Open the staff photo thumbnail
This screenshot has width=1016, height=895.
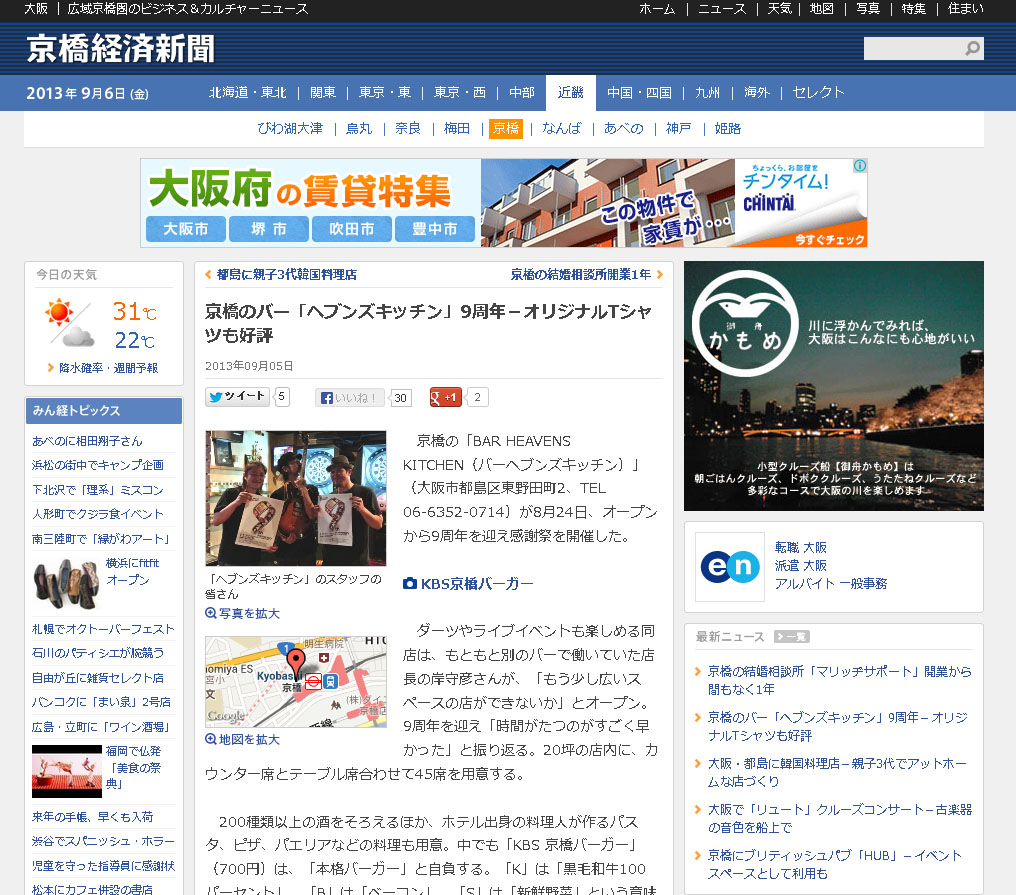(295, 498)
